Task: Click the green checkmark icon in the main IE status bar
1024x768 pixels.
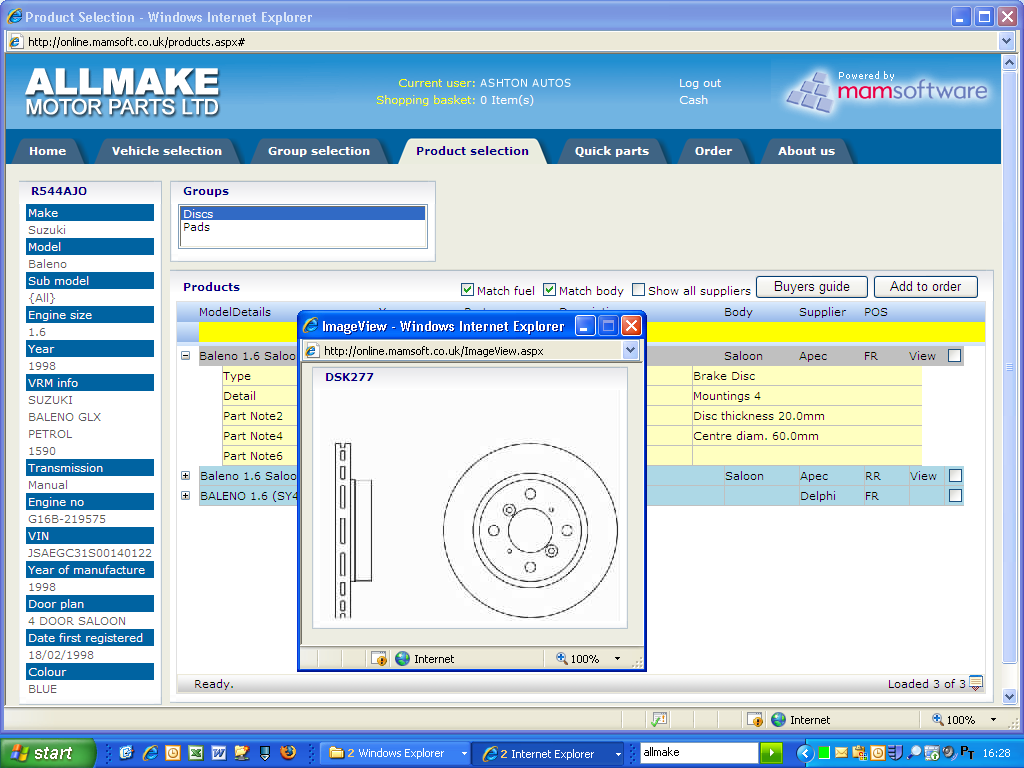Action: [x=659, y=720]
